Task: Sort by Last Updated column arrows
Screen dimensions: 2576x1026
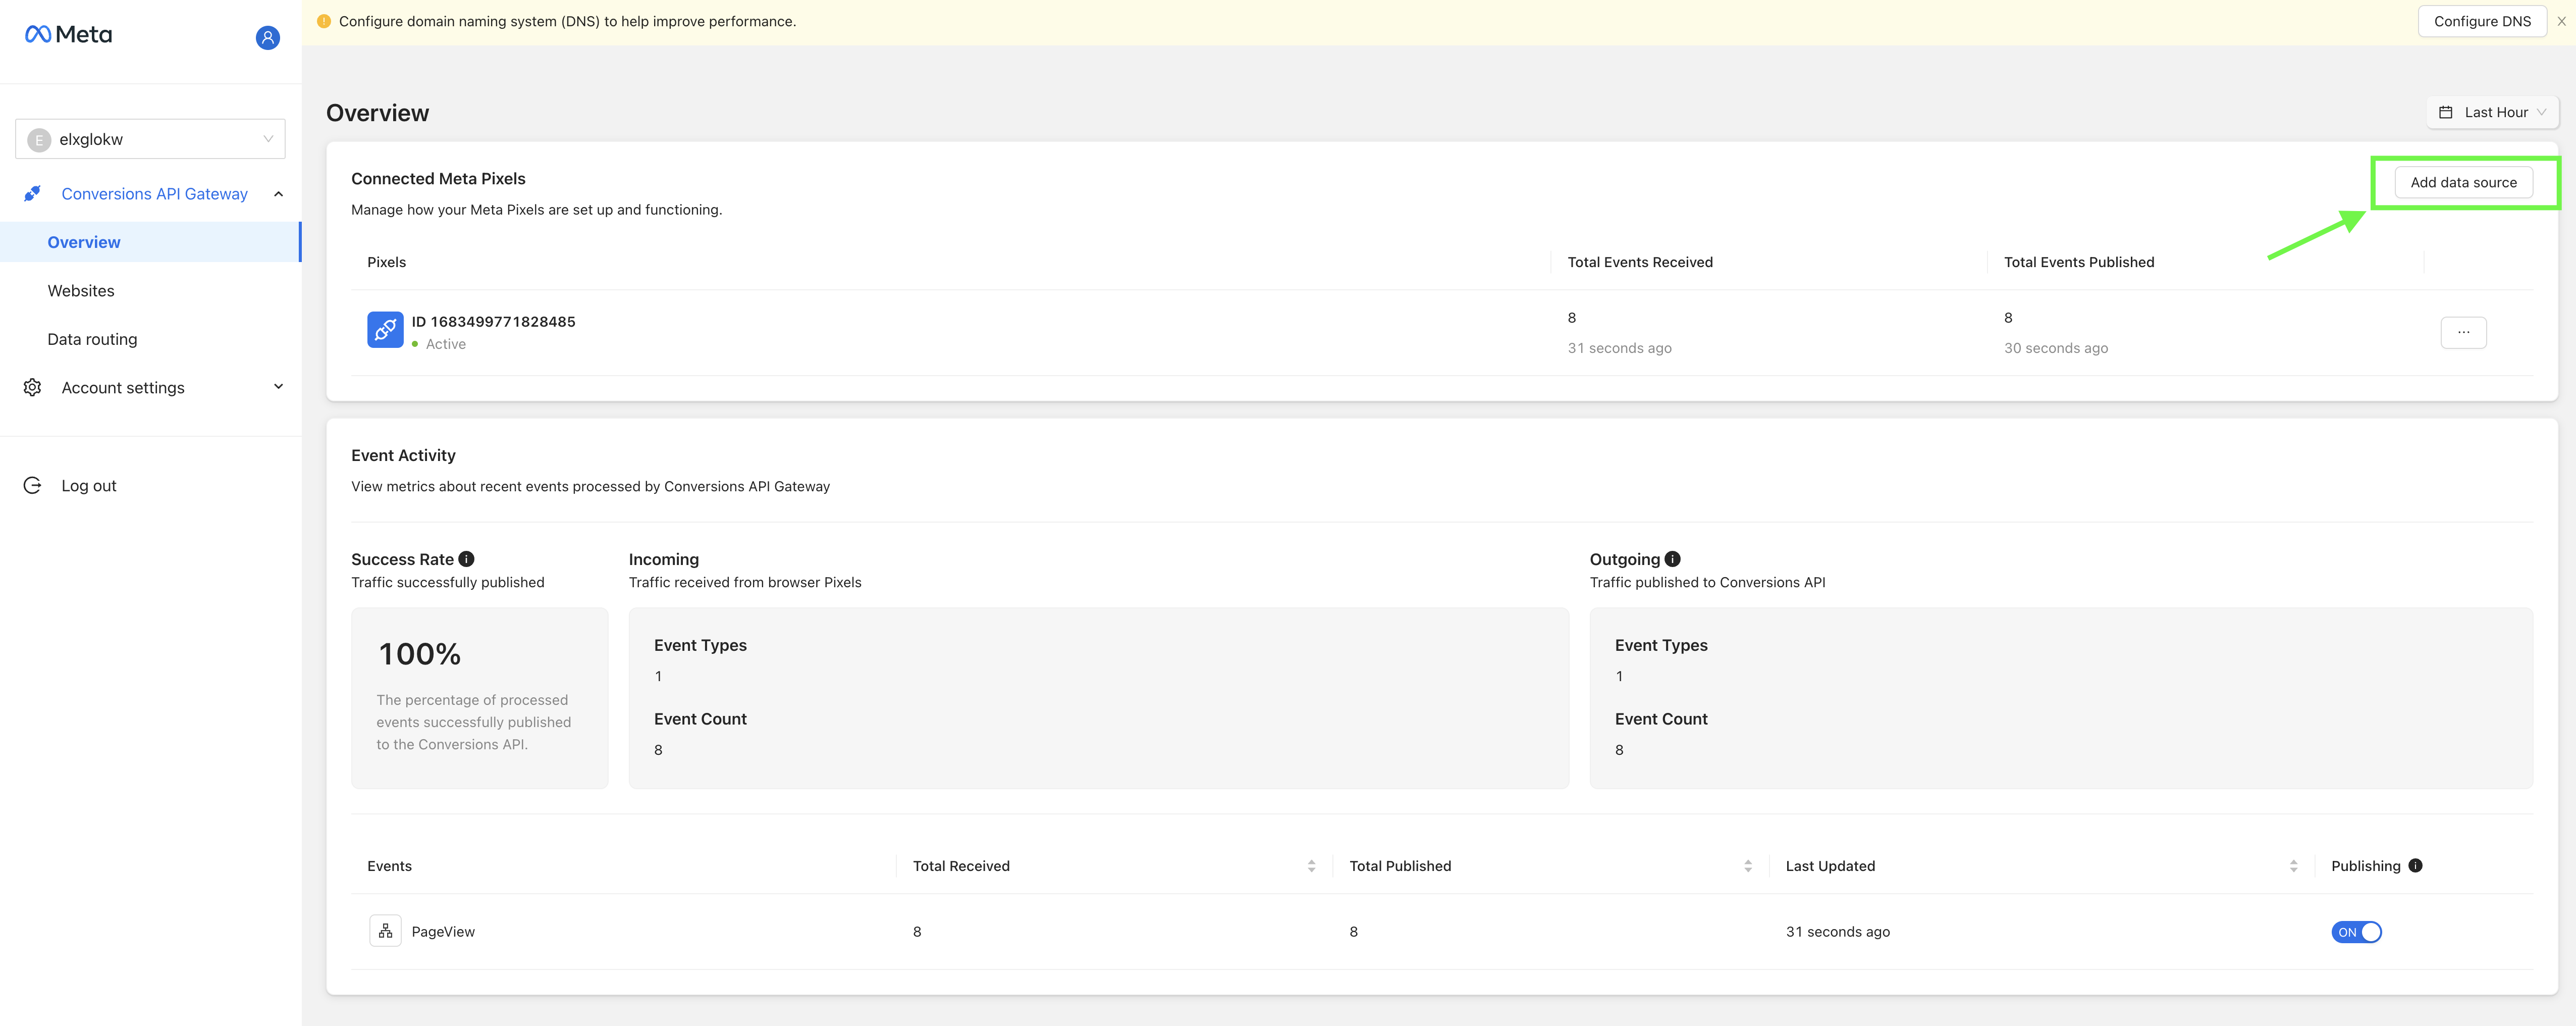Action: [2293, 866]
